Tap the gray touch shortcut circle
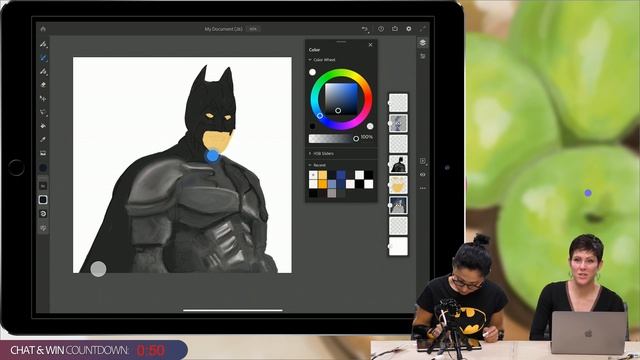 (98, 269)
